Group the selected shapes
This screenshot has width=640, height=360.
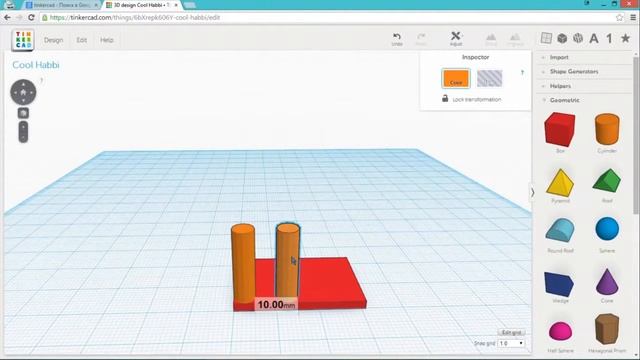(491, 39)
